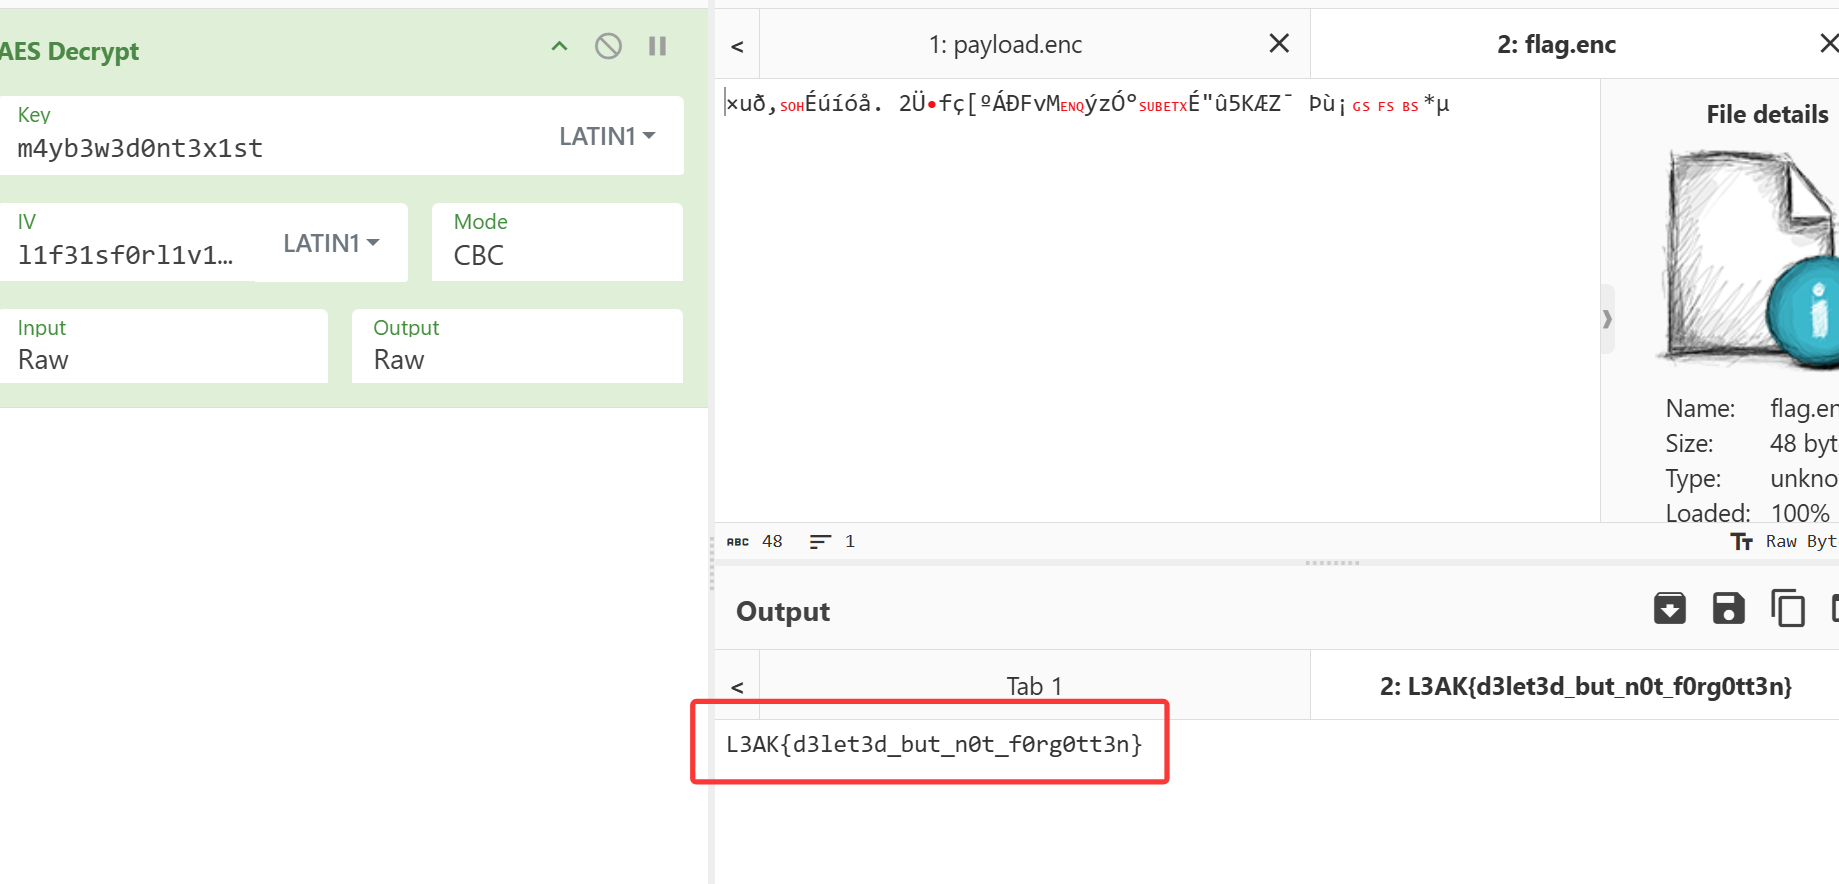Close the flag.enc tab
Screen dimensions: 1839x884
pos(1828,43)
